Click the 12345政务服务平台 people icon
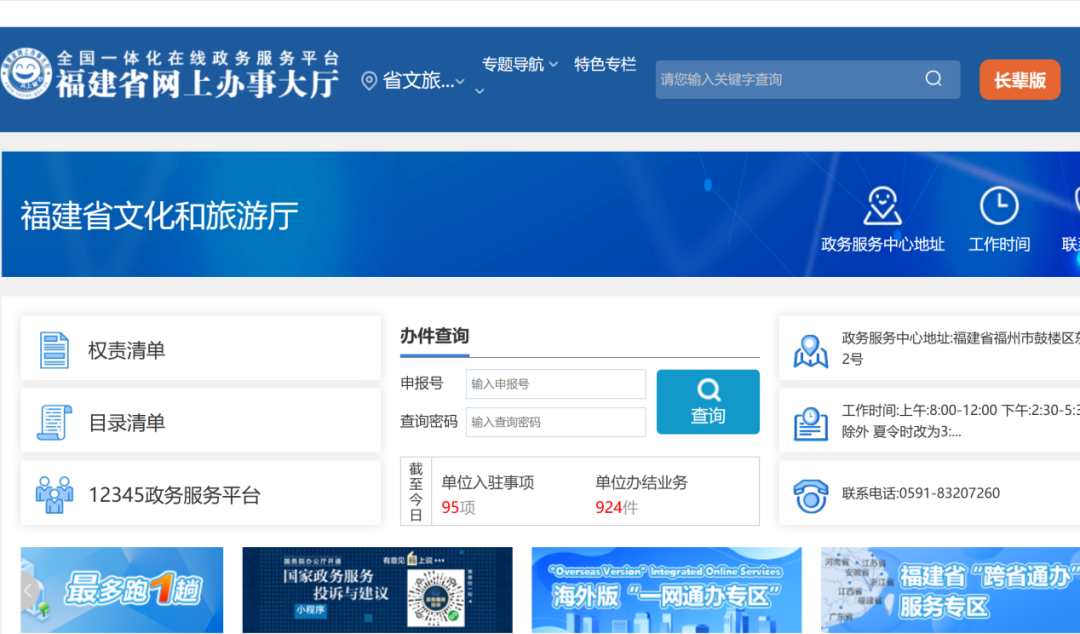The height and width of the screenshot is (634, 1080). tap(54, 494)
